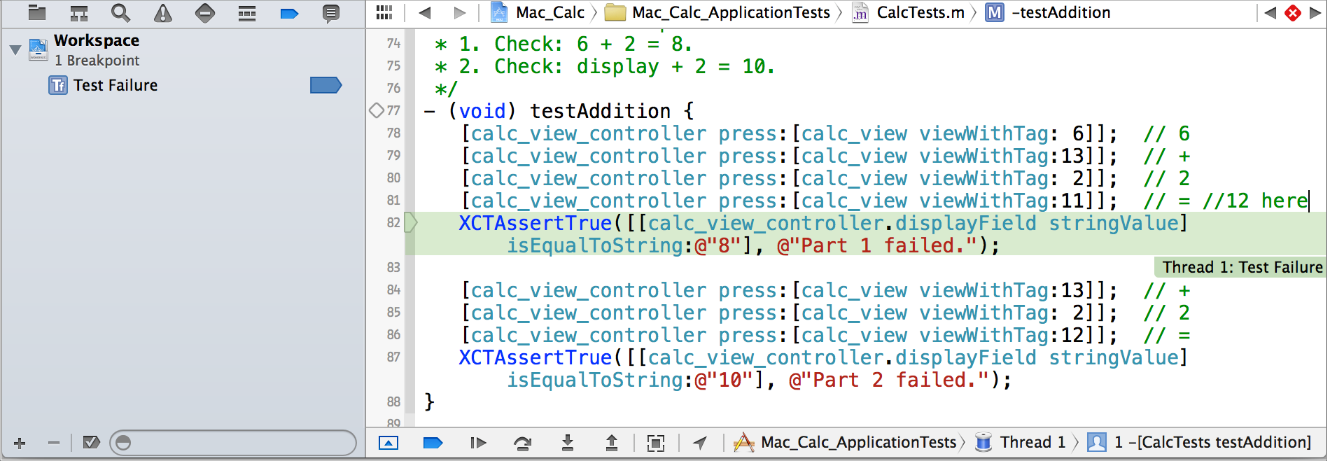Screen dimensions: 1327x461
Task: Open the testAddition stack frame menu
Action: click(x=1199, y=442)
